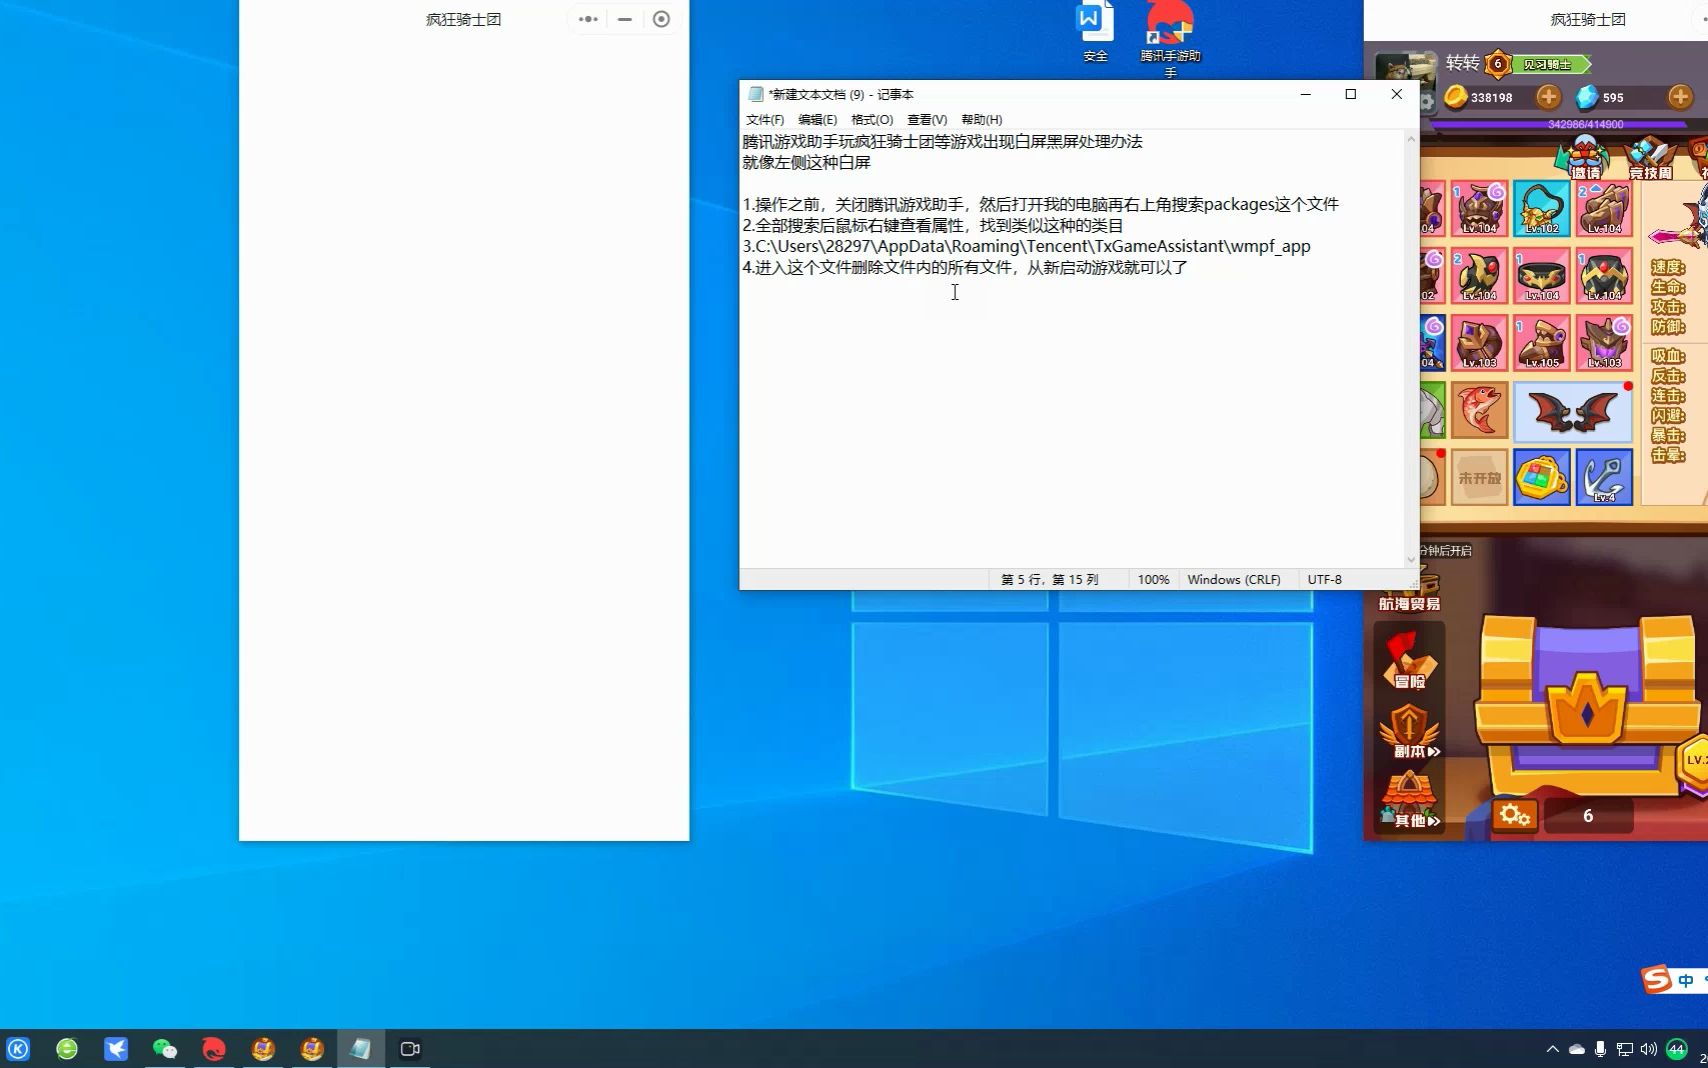Open the 安全 WPS document icon on the desktop

point(1095,32)
